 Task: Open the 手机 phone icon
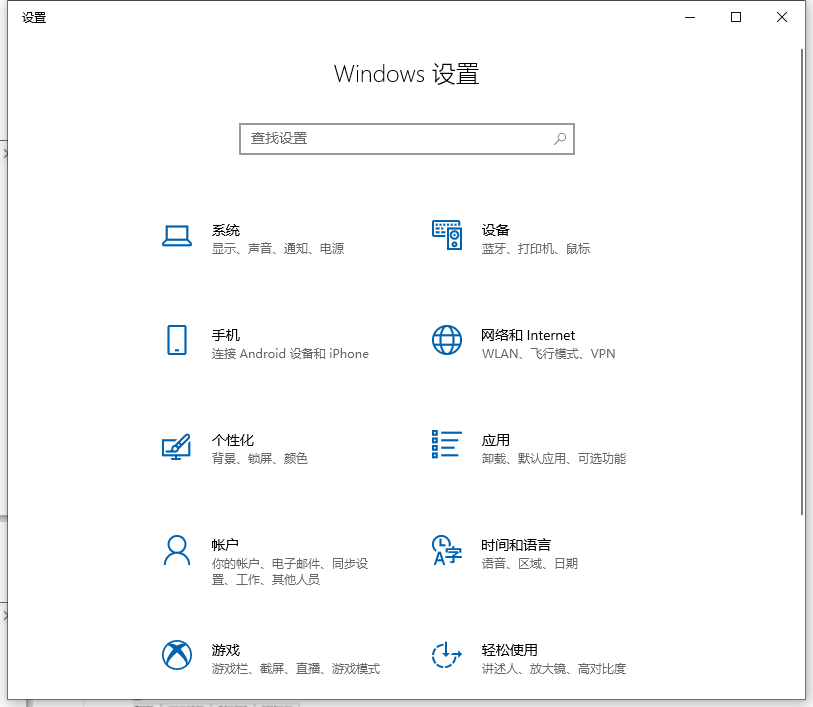point(177,340)
